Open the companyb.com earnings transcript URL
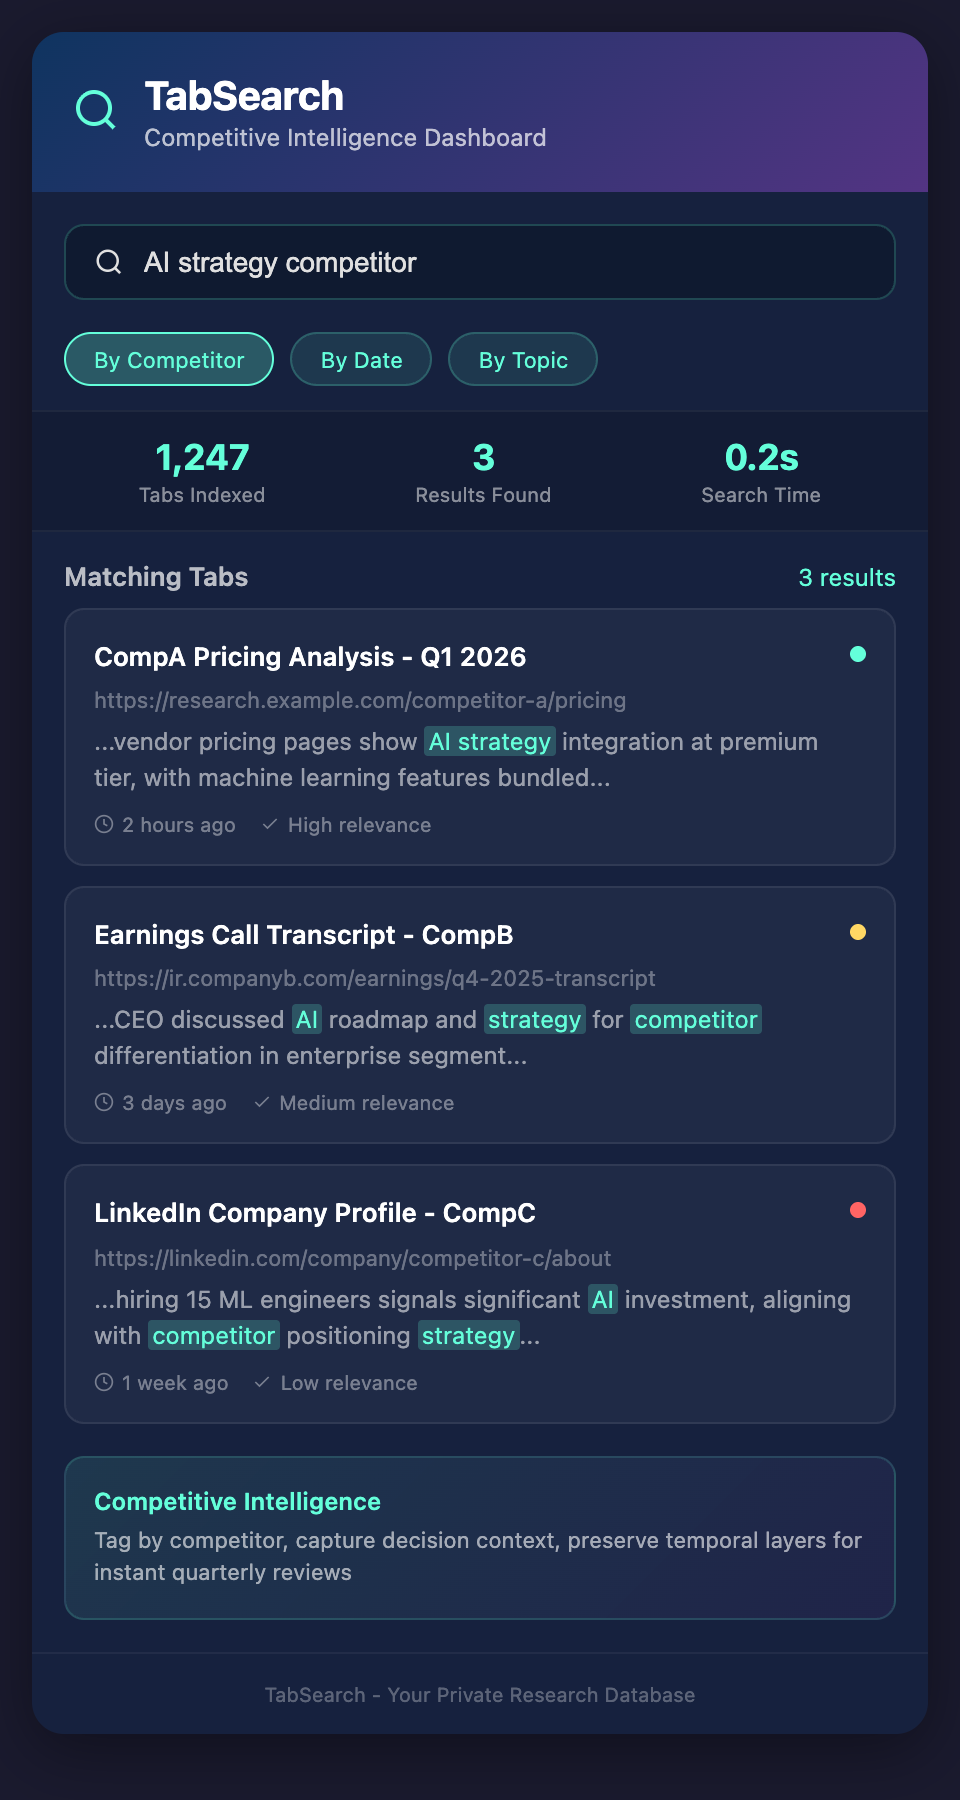This screenshot has height=1800, width=960. (x=375, y=978)
